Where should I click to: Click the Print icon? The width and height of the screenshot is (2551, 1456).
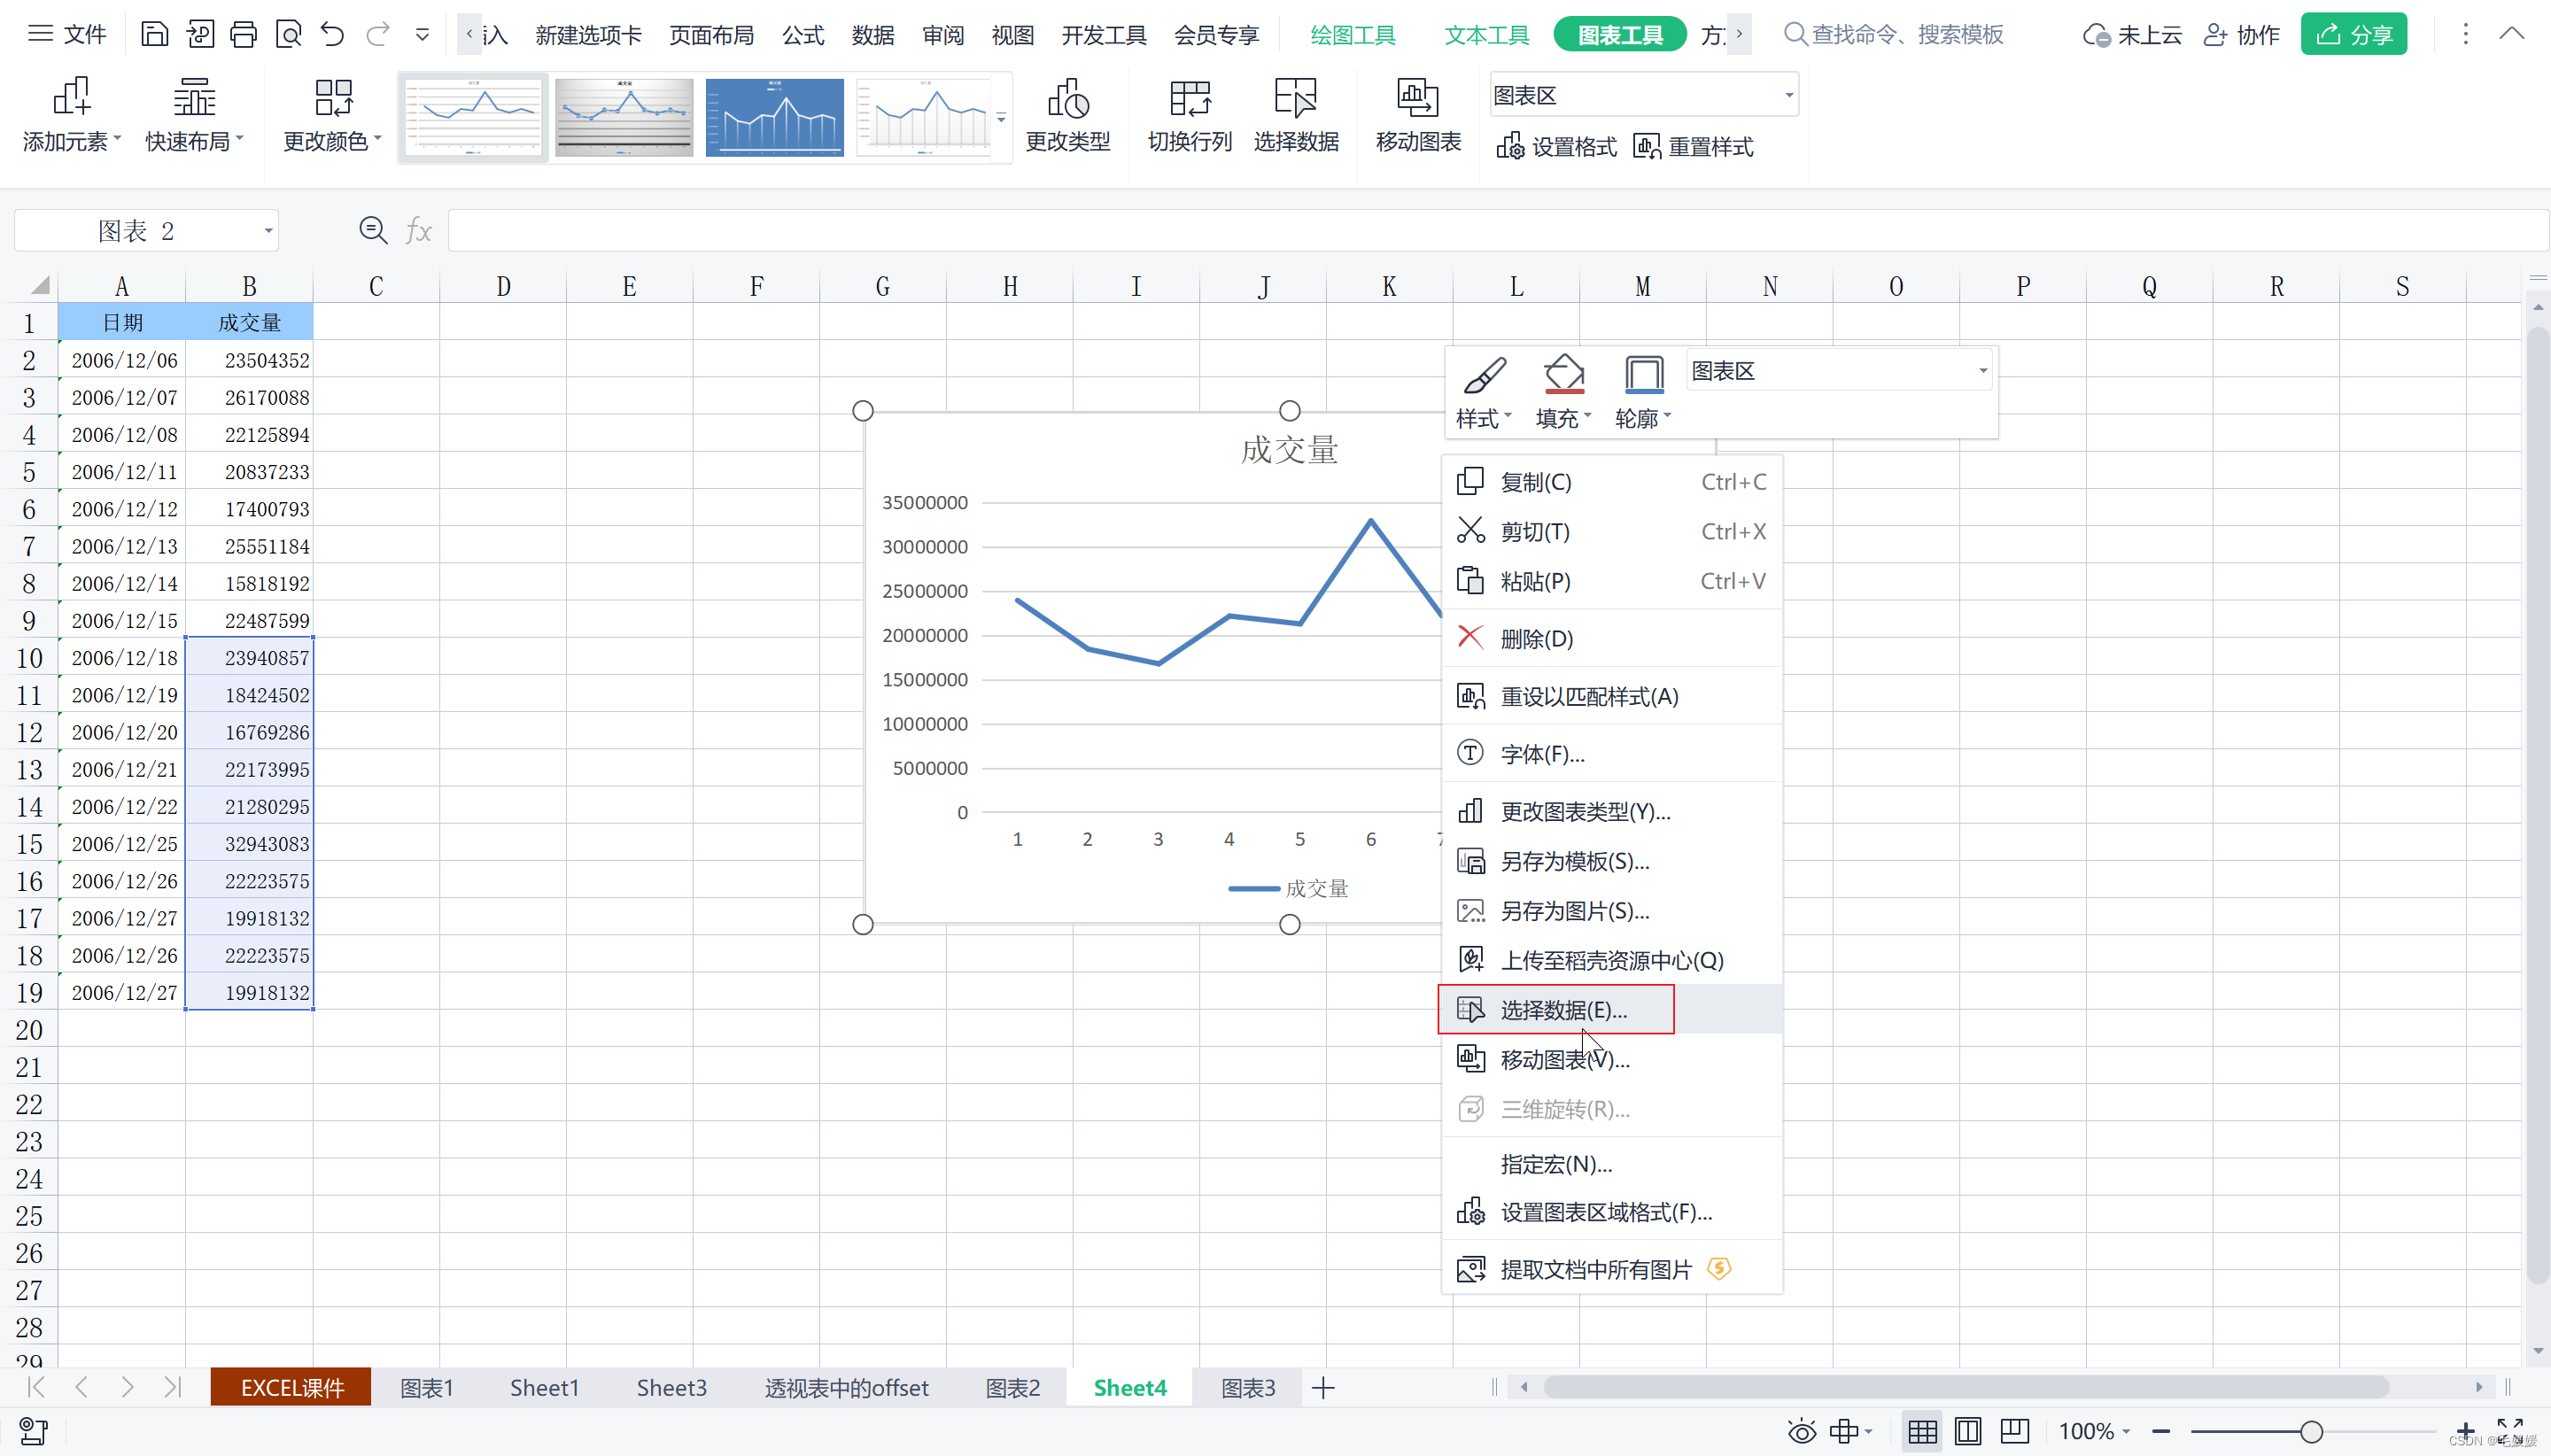click(243, 35)
